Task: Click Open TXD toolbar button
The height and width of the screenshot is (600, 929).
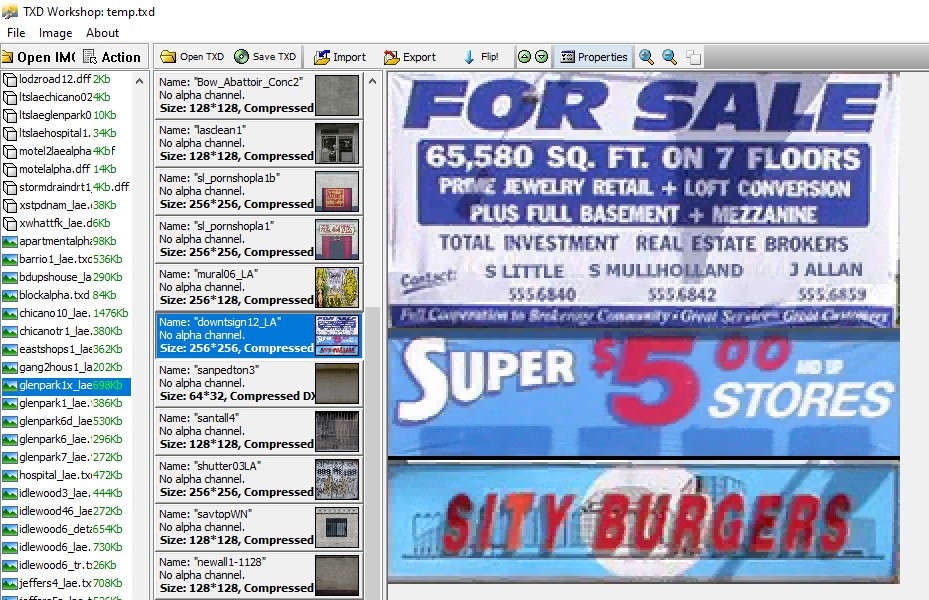Action: click(x=193, y=57)
